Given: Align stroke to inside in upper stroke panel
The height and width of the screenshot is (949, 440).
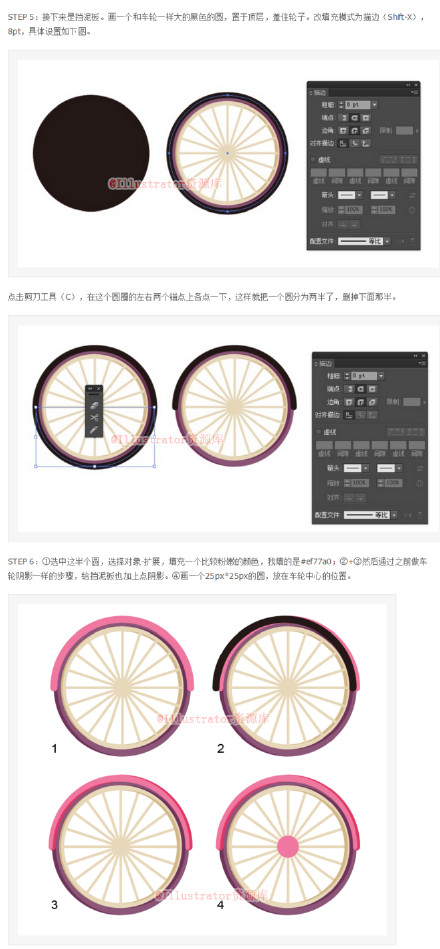Looking at the screenshot, I should click(355, 143).
